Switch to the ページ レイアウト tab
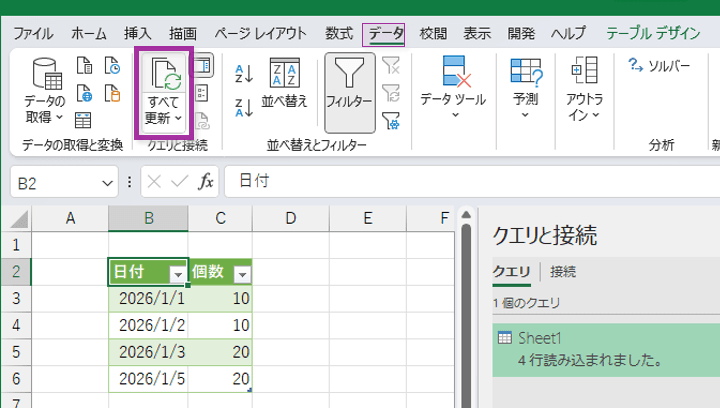The image size is (720, 408). [260, 34]
